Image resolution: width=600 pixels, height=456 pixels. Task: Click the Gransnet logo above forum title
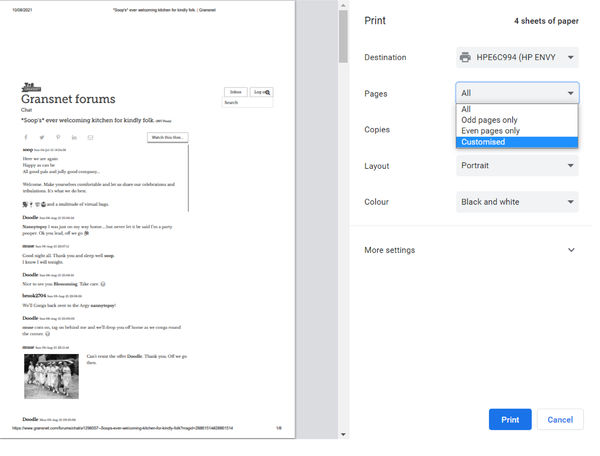point(31,88)
